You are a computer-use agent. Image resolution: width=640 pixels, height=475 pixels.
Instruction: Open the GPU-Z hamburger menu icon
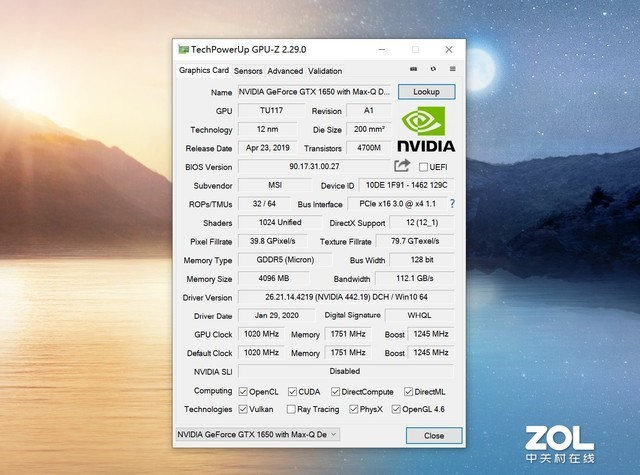pos(453,69)
